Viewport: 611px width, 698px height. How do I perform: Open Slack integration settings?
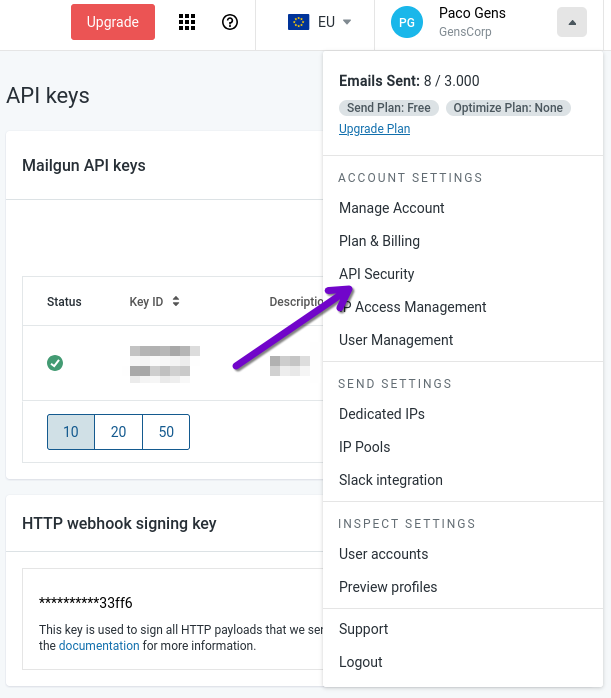pos(390,480)
